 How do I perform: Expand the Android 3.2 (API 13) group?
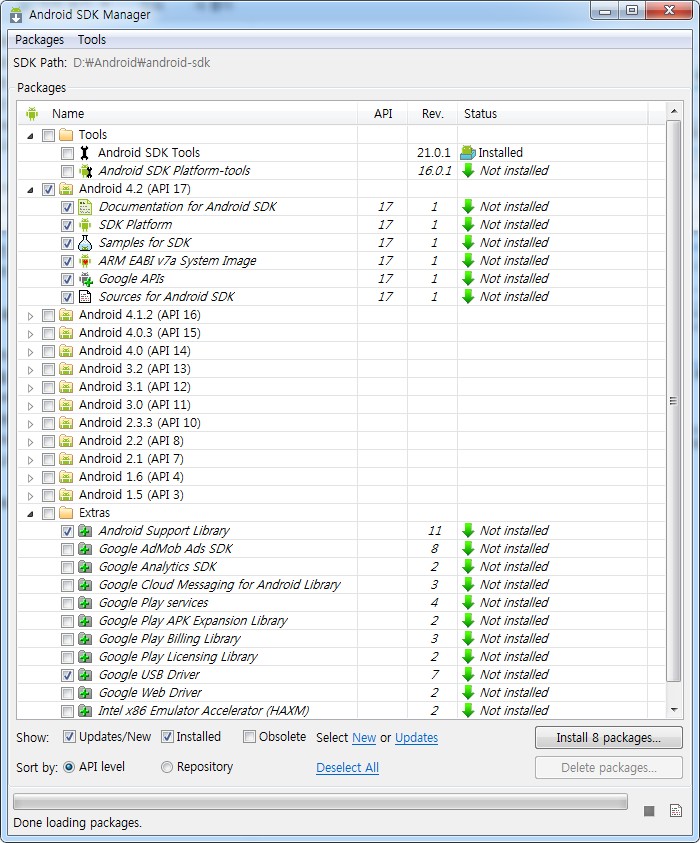pos(31,370)
